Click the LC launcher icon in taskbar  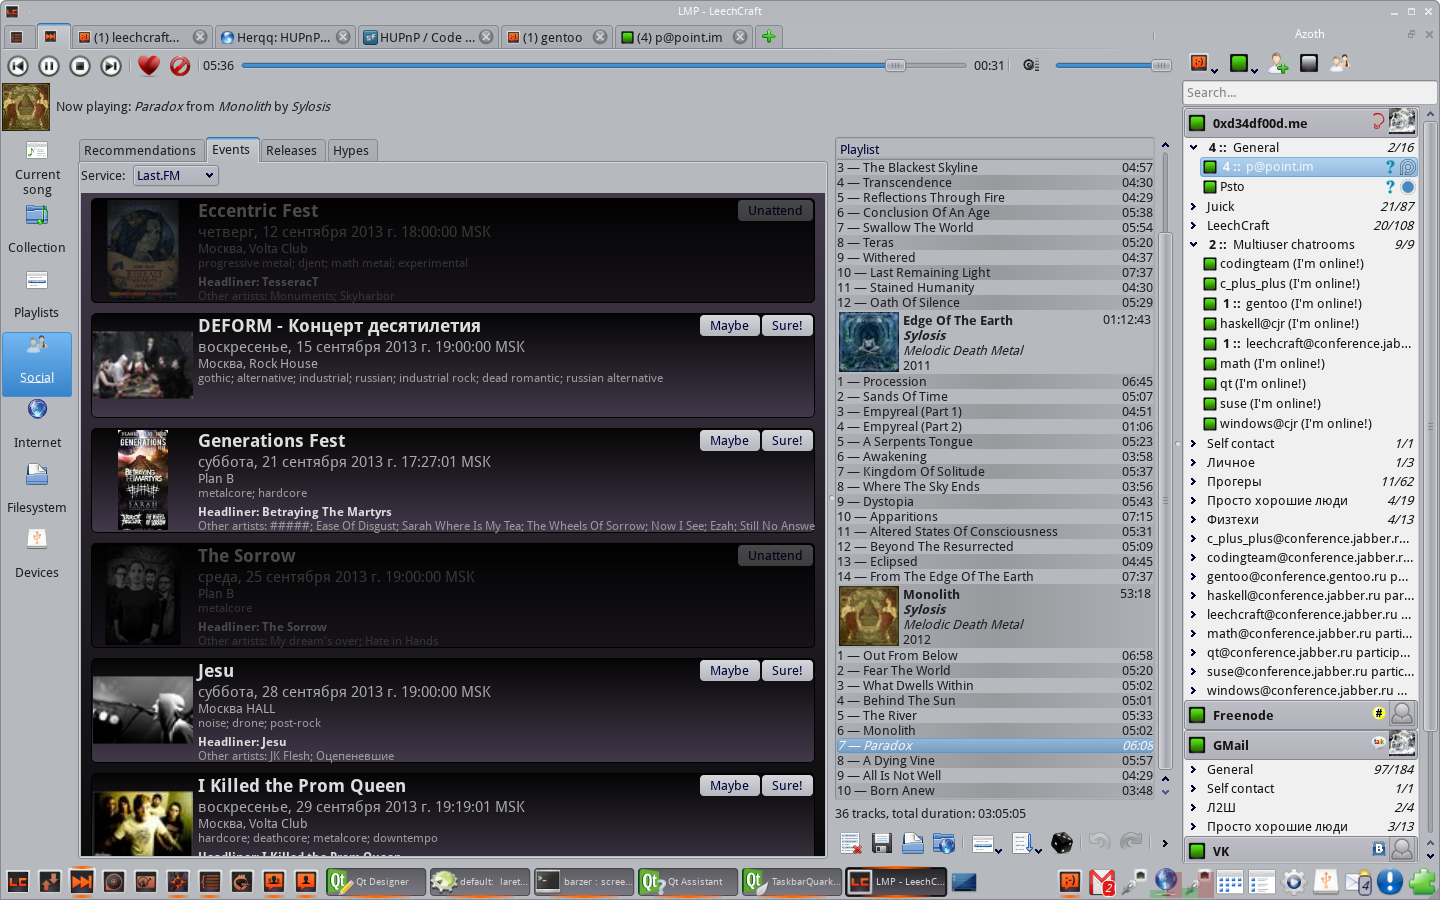18,882
